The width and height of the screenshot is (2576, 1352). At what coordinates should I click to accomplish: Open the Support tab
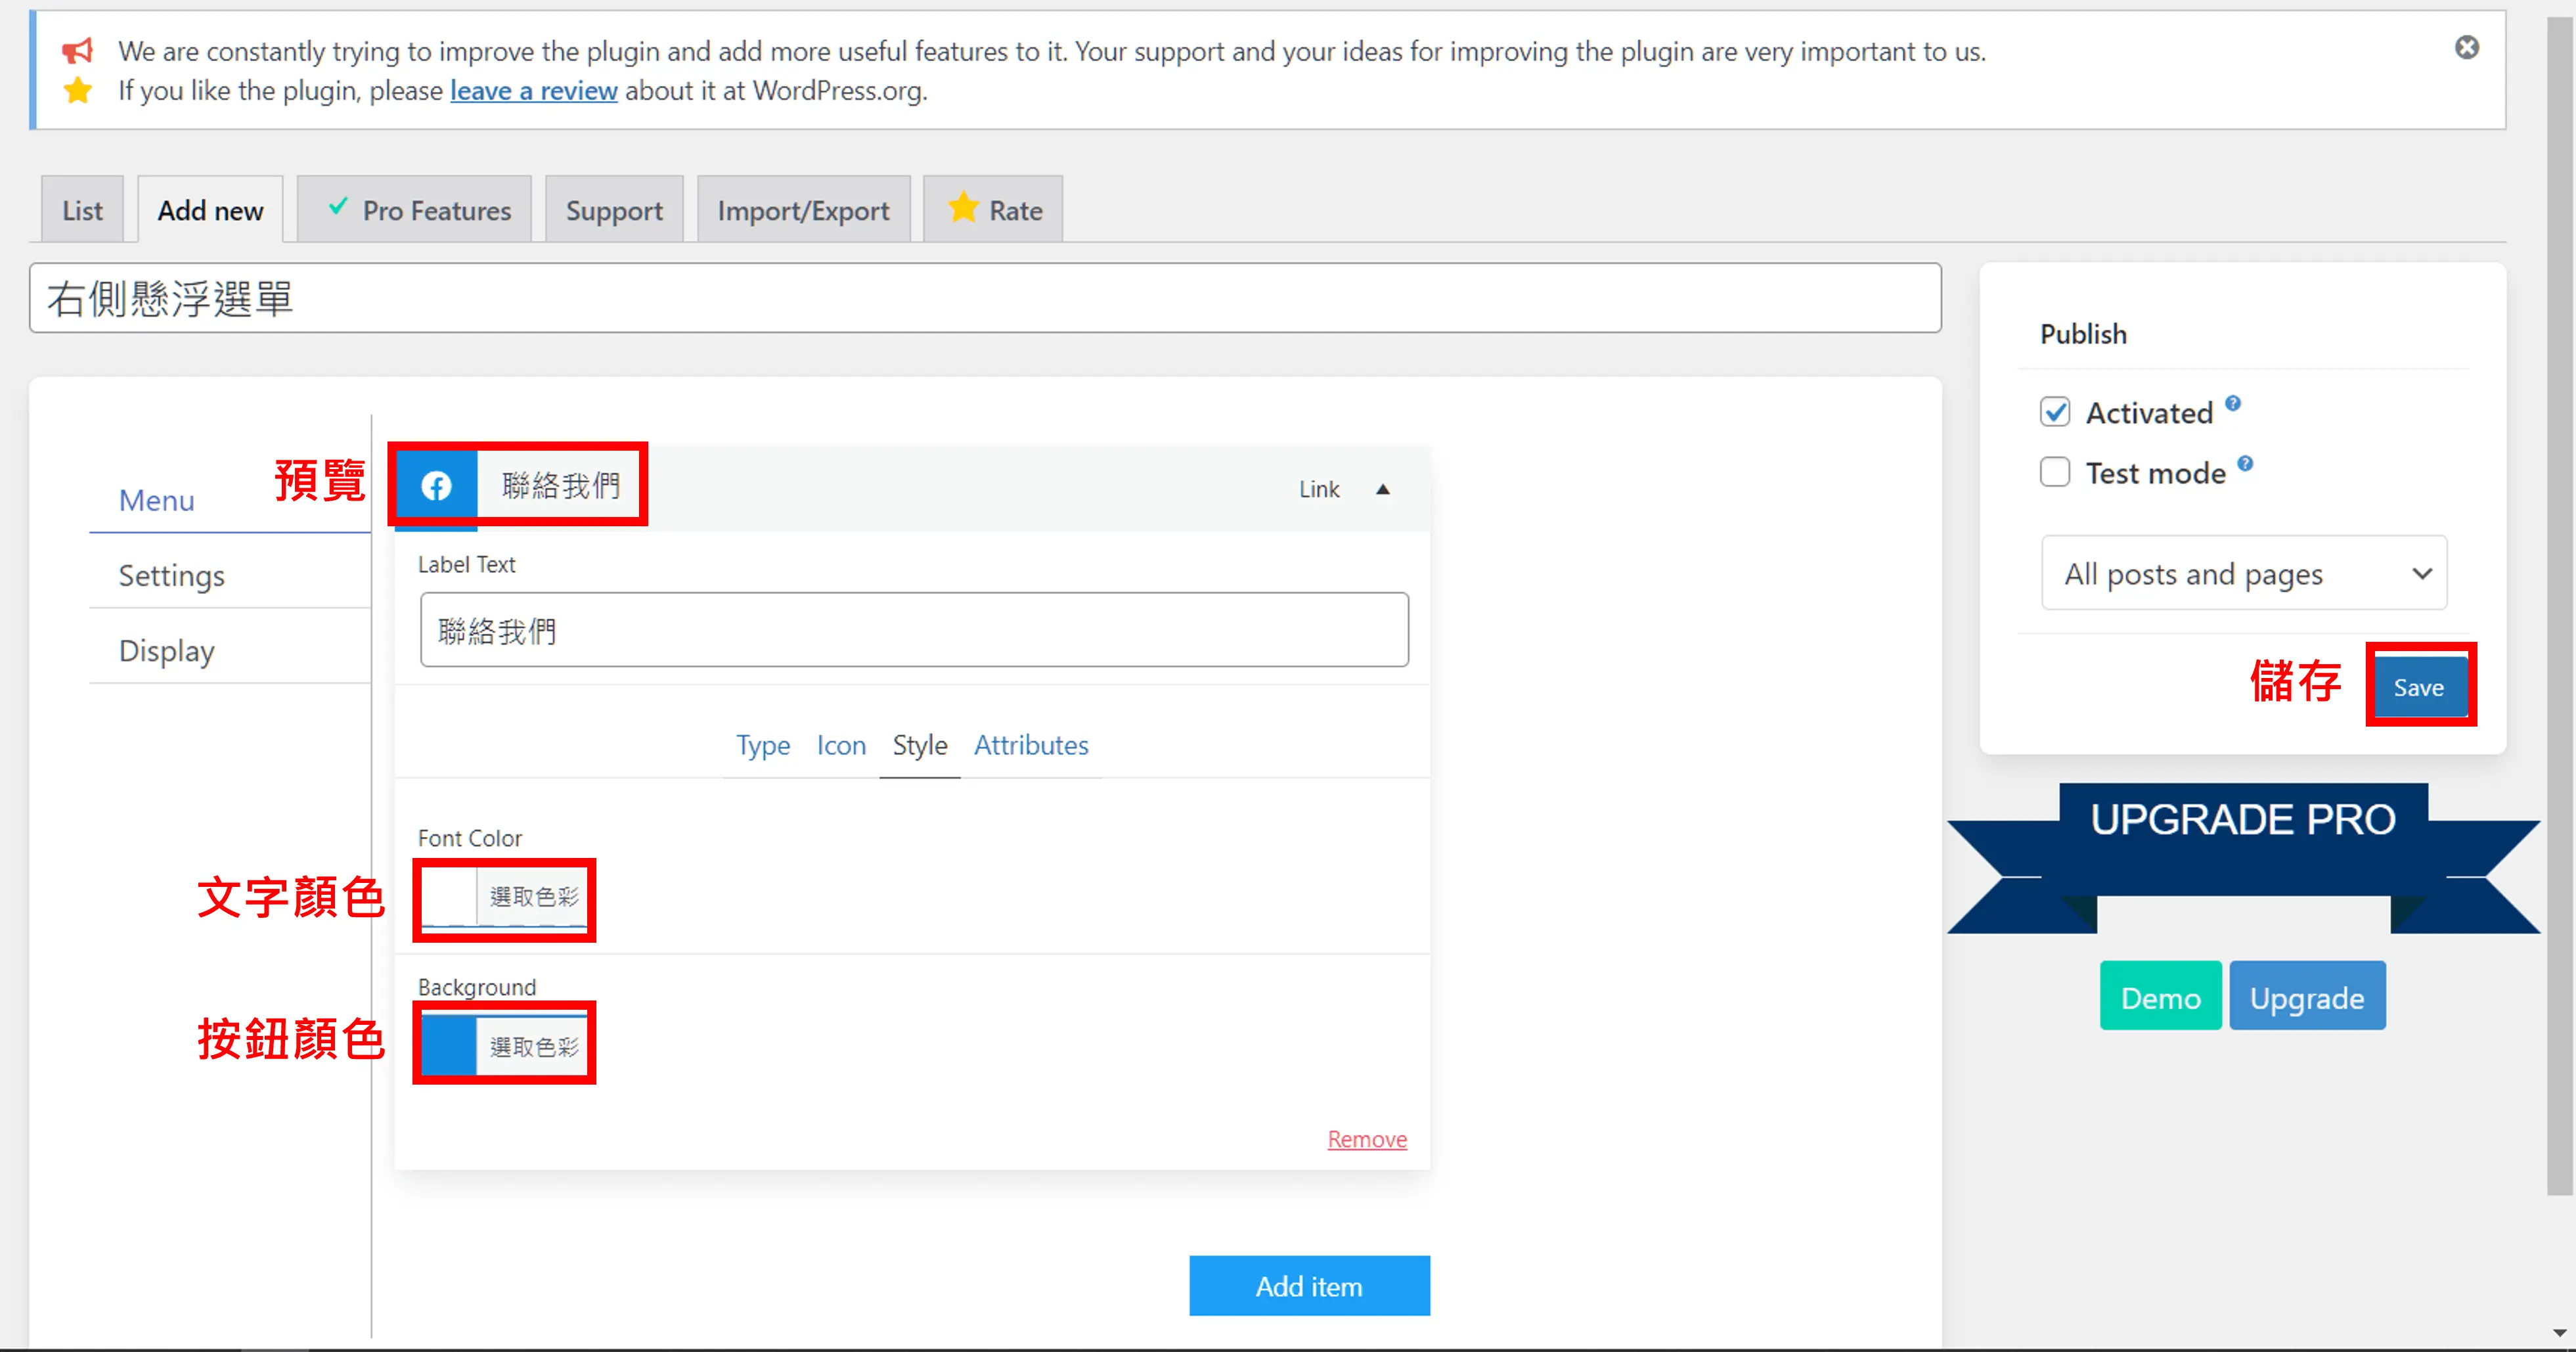point(614,210)
